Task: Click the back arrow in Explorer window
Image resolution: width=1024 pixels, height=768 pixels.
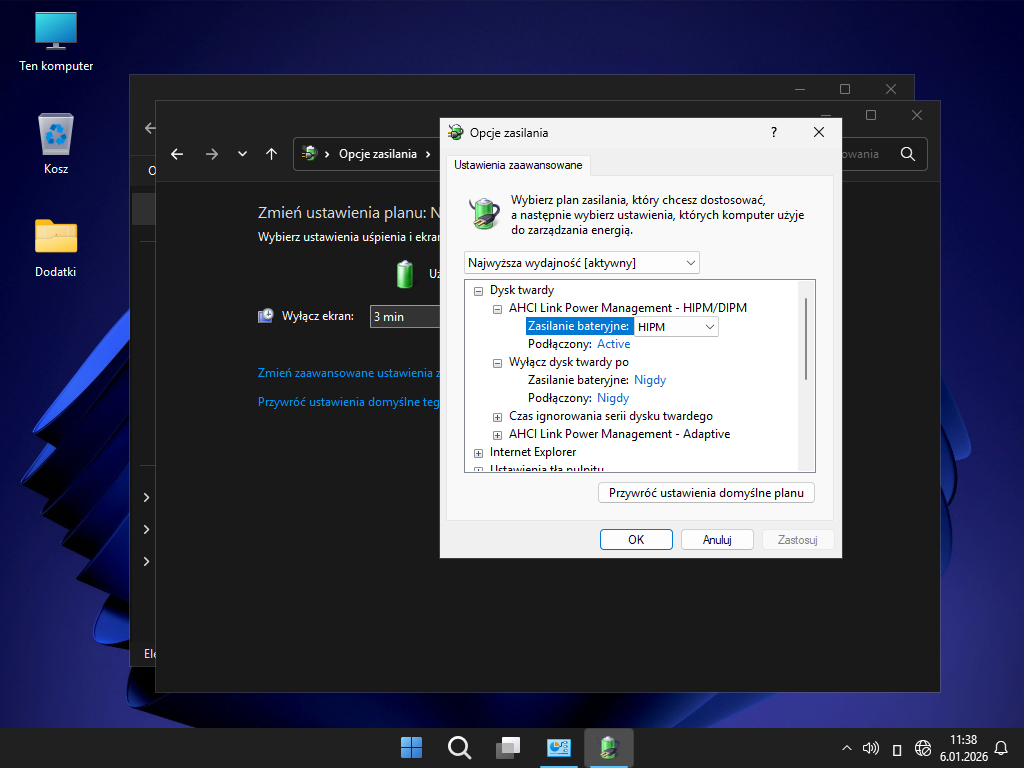Action: (177, 154)
